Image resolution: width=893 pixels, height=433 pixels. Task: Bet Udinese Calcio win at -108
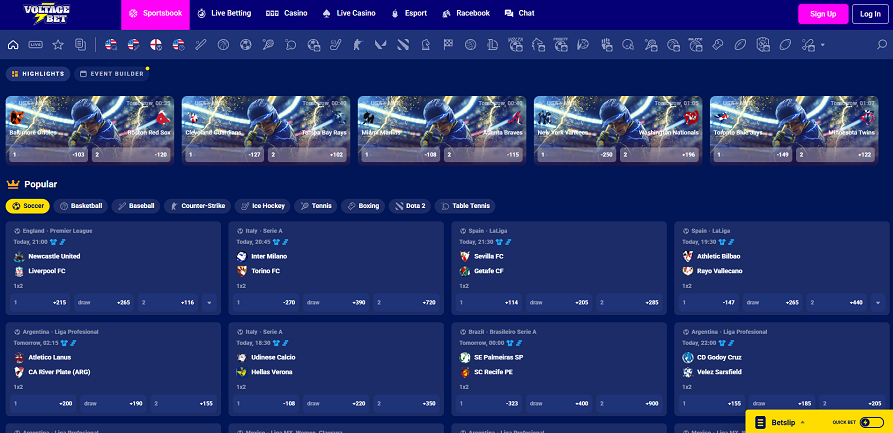pos(265,403)
